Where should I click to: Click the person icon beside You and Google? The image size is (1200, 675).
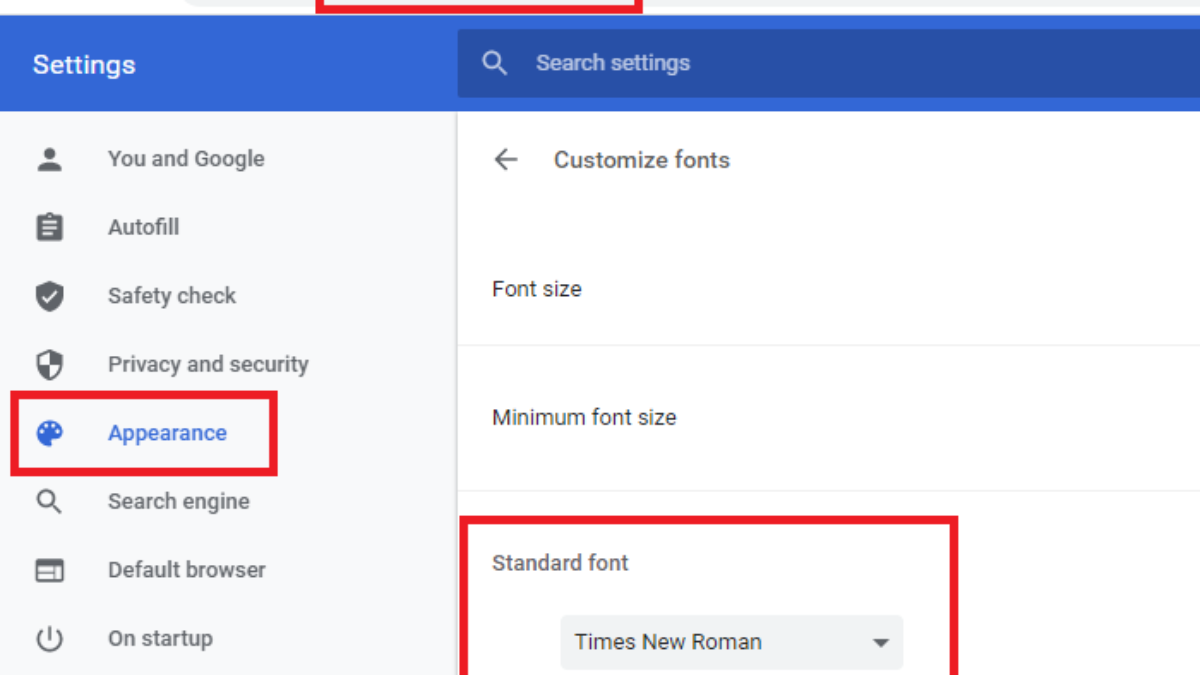[x=49, y=159]
